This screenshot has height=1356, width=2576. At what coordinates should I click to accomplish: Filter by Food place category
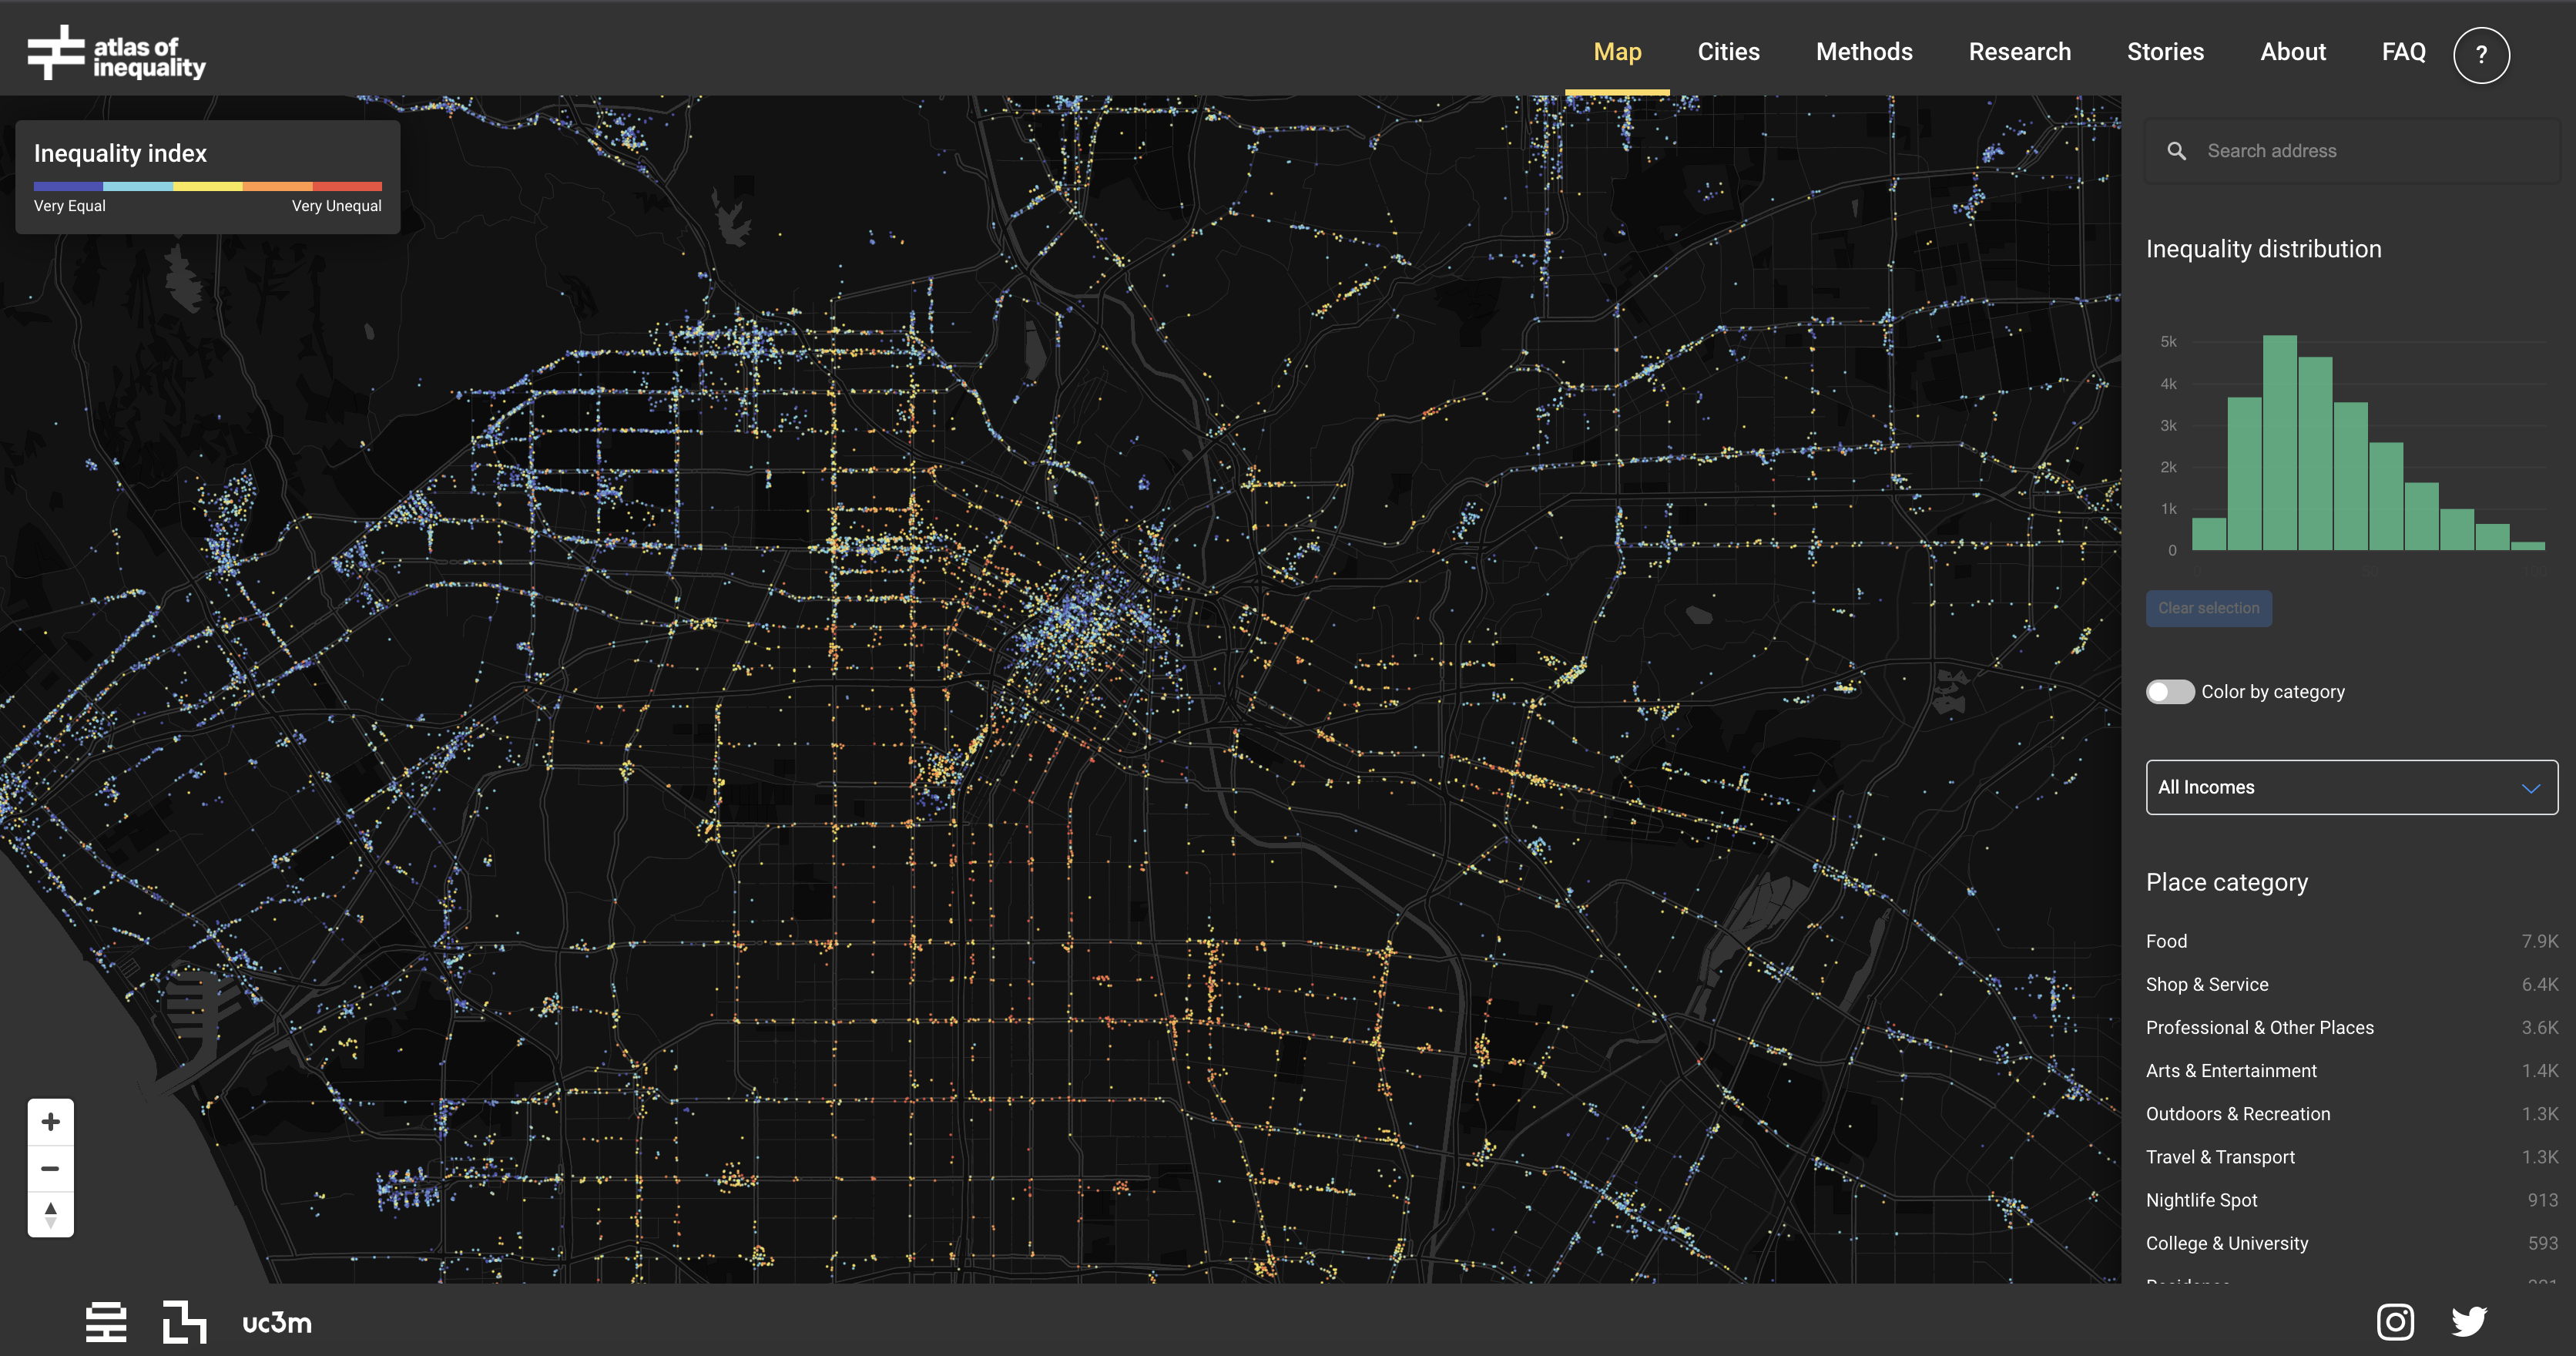2167,941
